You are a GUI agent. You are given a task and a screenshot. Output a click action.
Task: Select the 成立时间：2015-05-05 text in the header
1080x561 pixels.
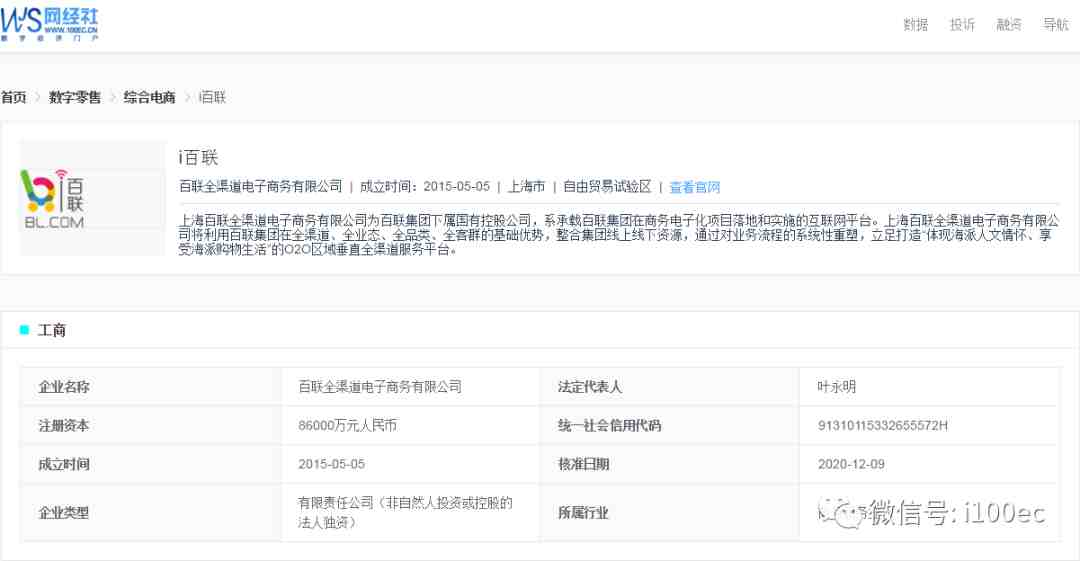pyautogui.click(x=425, y=187)
